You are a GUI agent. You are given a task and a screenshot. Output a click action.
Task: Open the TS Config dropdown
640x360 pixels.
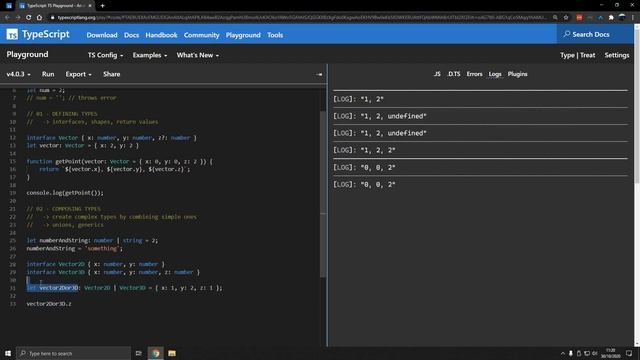click(105, 55)
